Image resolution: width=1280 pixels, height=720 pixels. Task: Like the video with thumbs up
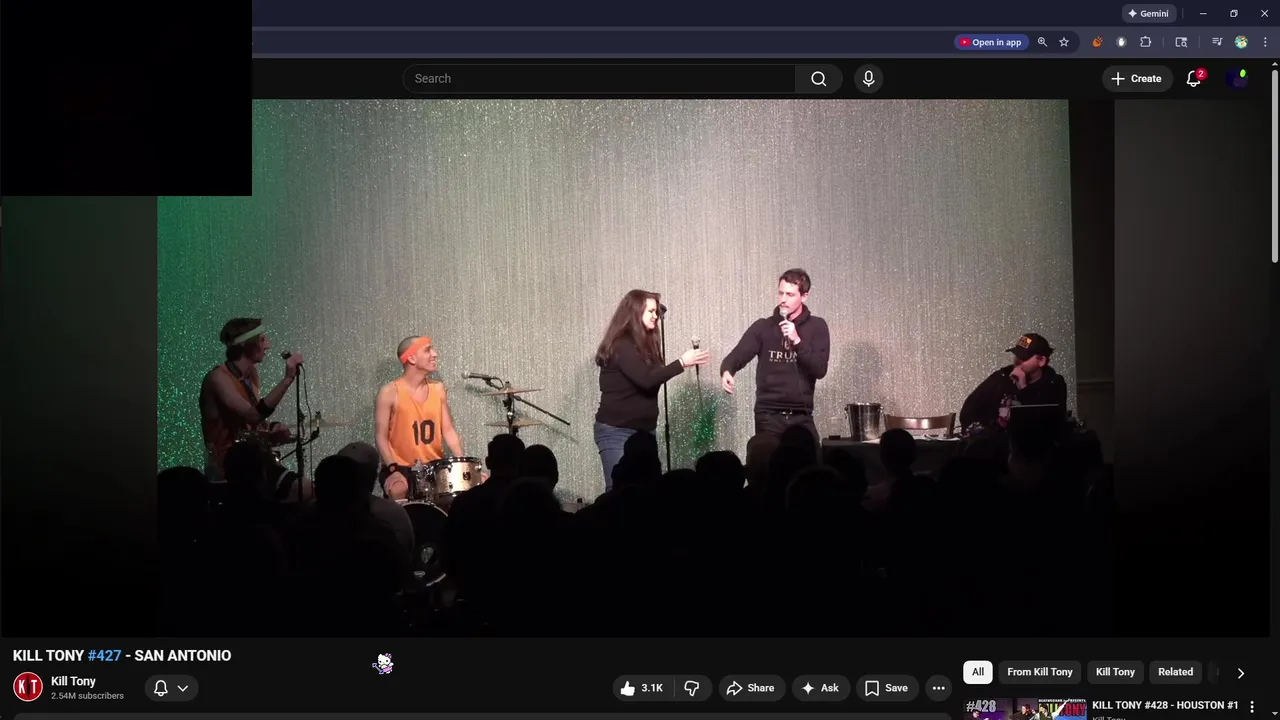641,688
